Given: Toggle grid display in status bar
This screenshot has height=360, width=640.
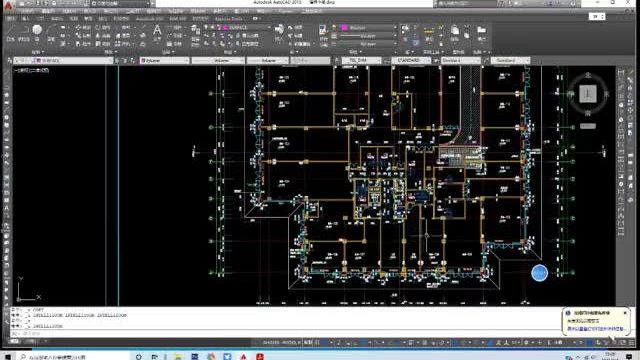Looking at the screenshot, I should pos(318,342).
